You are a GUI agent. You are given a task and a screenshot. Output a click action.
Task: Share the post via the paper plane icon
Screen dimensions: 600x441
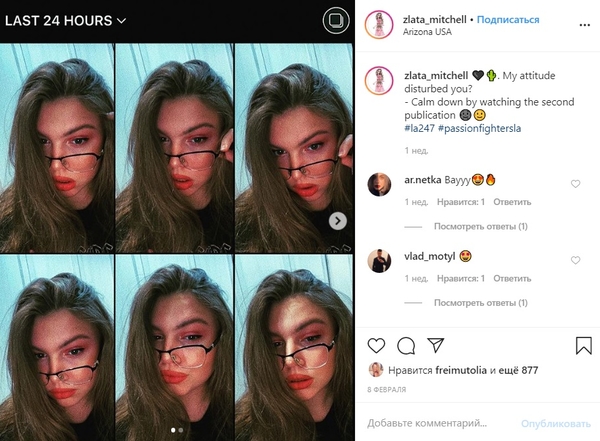click(x=435, y=345)
